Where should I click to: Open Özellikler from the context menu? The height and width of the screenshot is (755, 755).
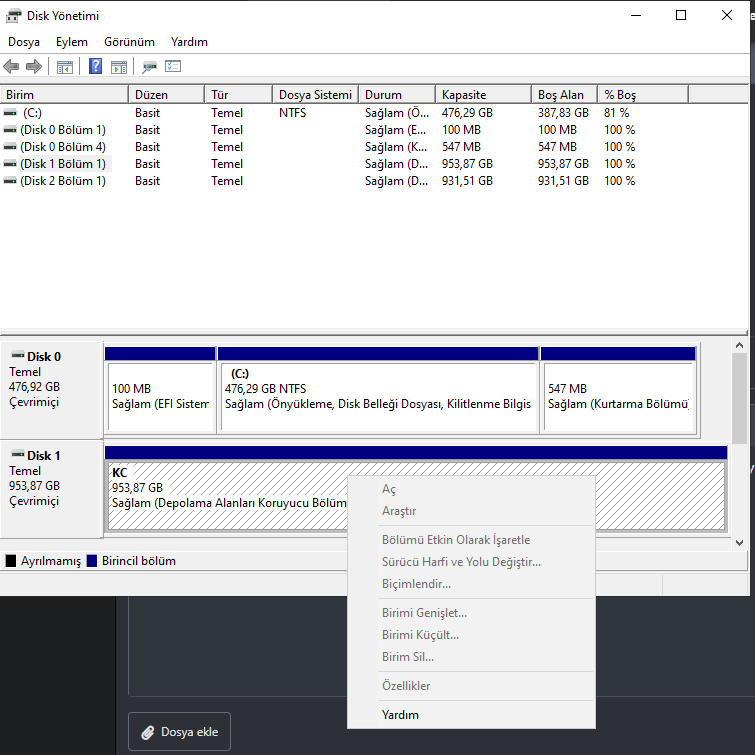click(471, 686)
